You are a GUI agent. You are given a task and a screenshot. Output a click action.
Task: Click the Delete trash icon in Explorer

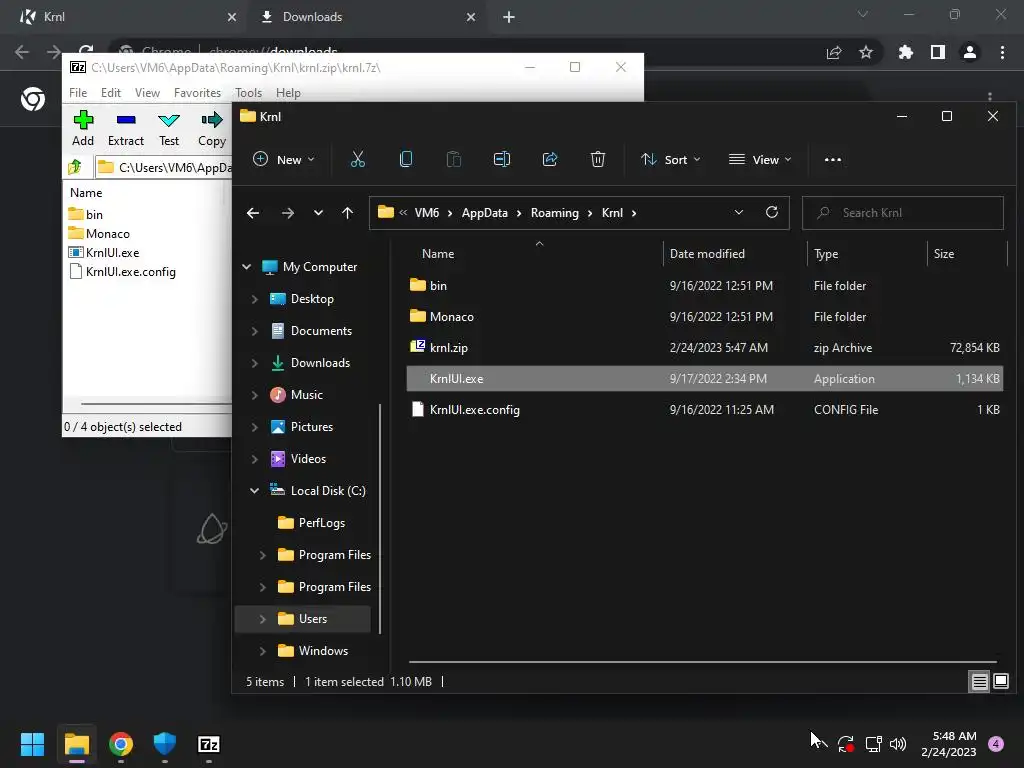[598, 159]
